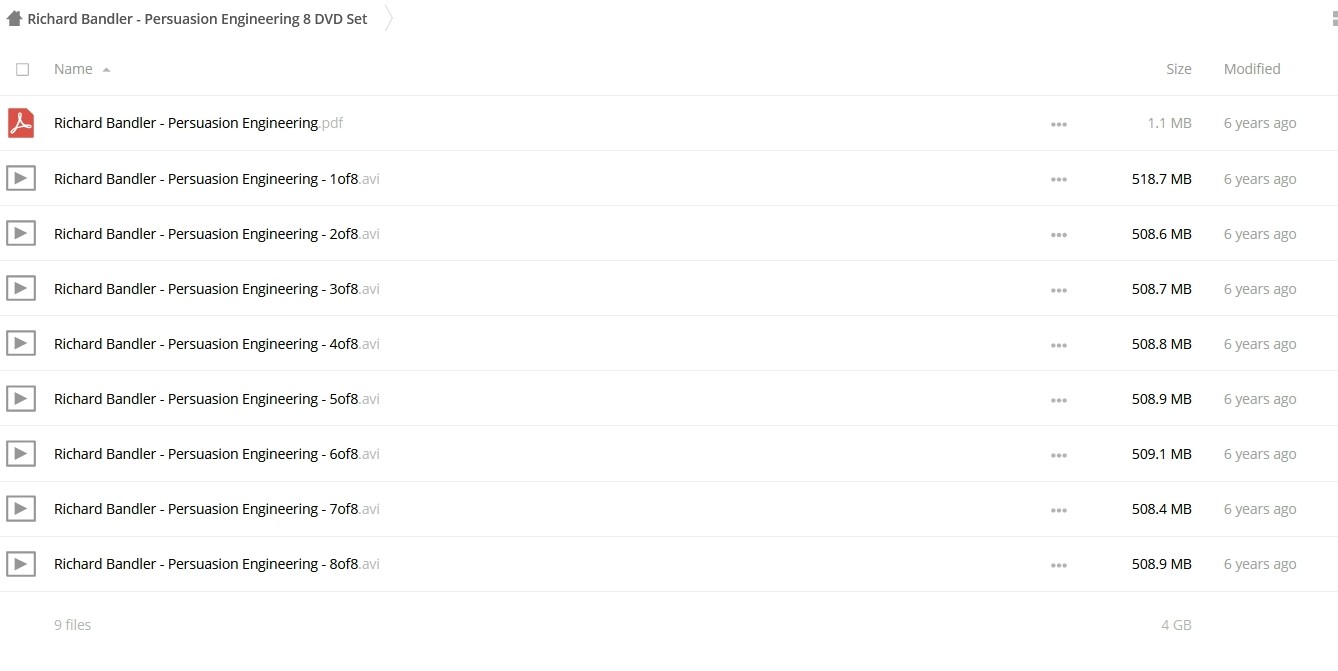Click the folder name in the breadcrumb
The width and height of the screenshot is (1338, 671).
click(197, 19)
